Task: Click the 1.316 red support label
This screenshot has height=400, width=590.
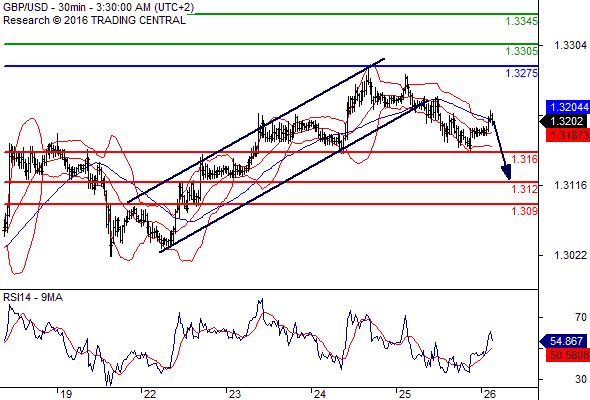Action: [x=525, y=159]
